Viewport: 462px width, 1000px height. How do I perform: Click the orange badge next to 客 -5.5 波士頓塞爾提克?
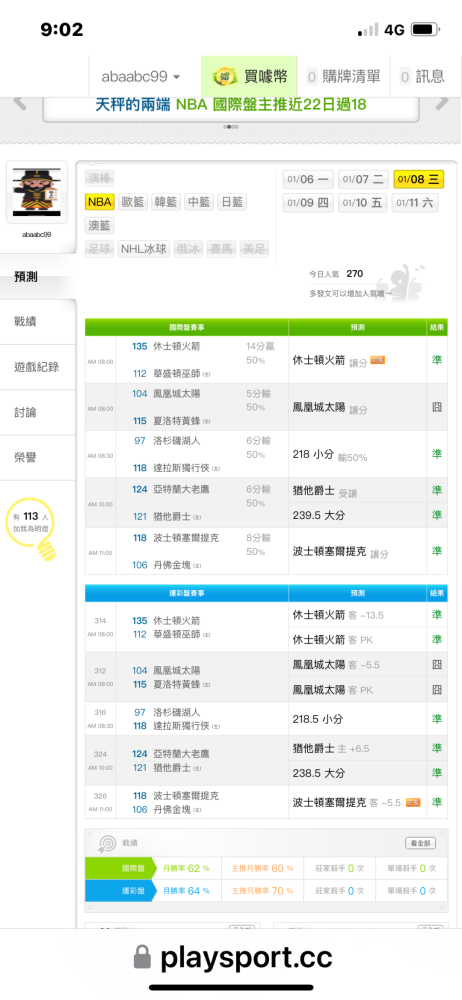pyautogui.click(x=413, y=802)
